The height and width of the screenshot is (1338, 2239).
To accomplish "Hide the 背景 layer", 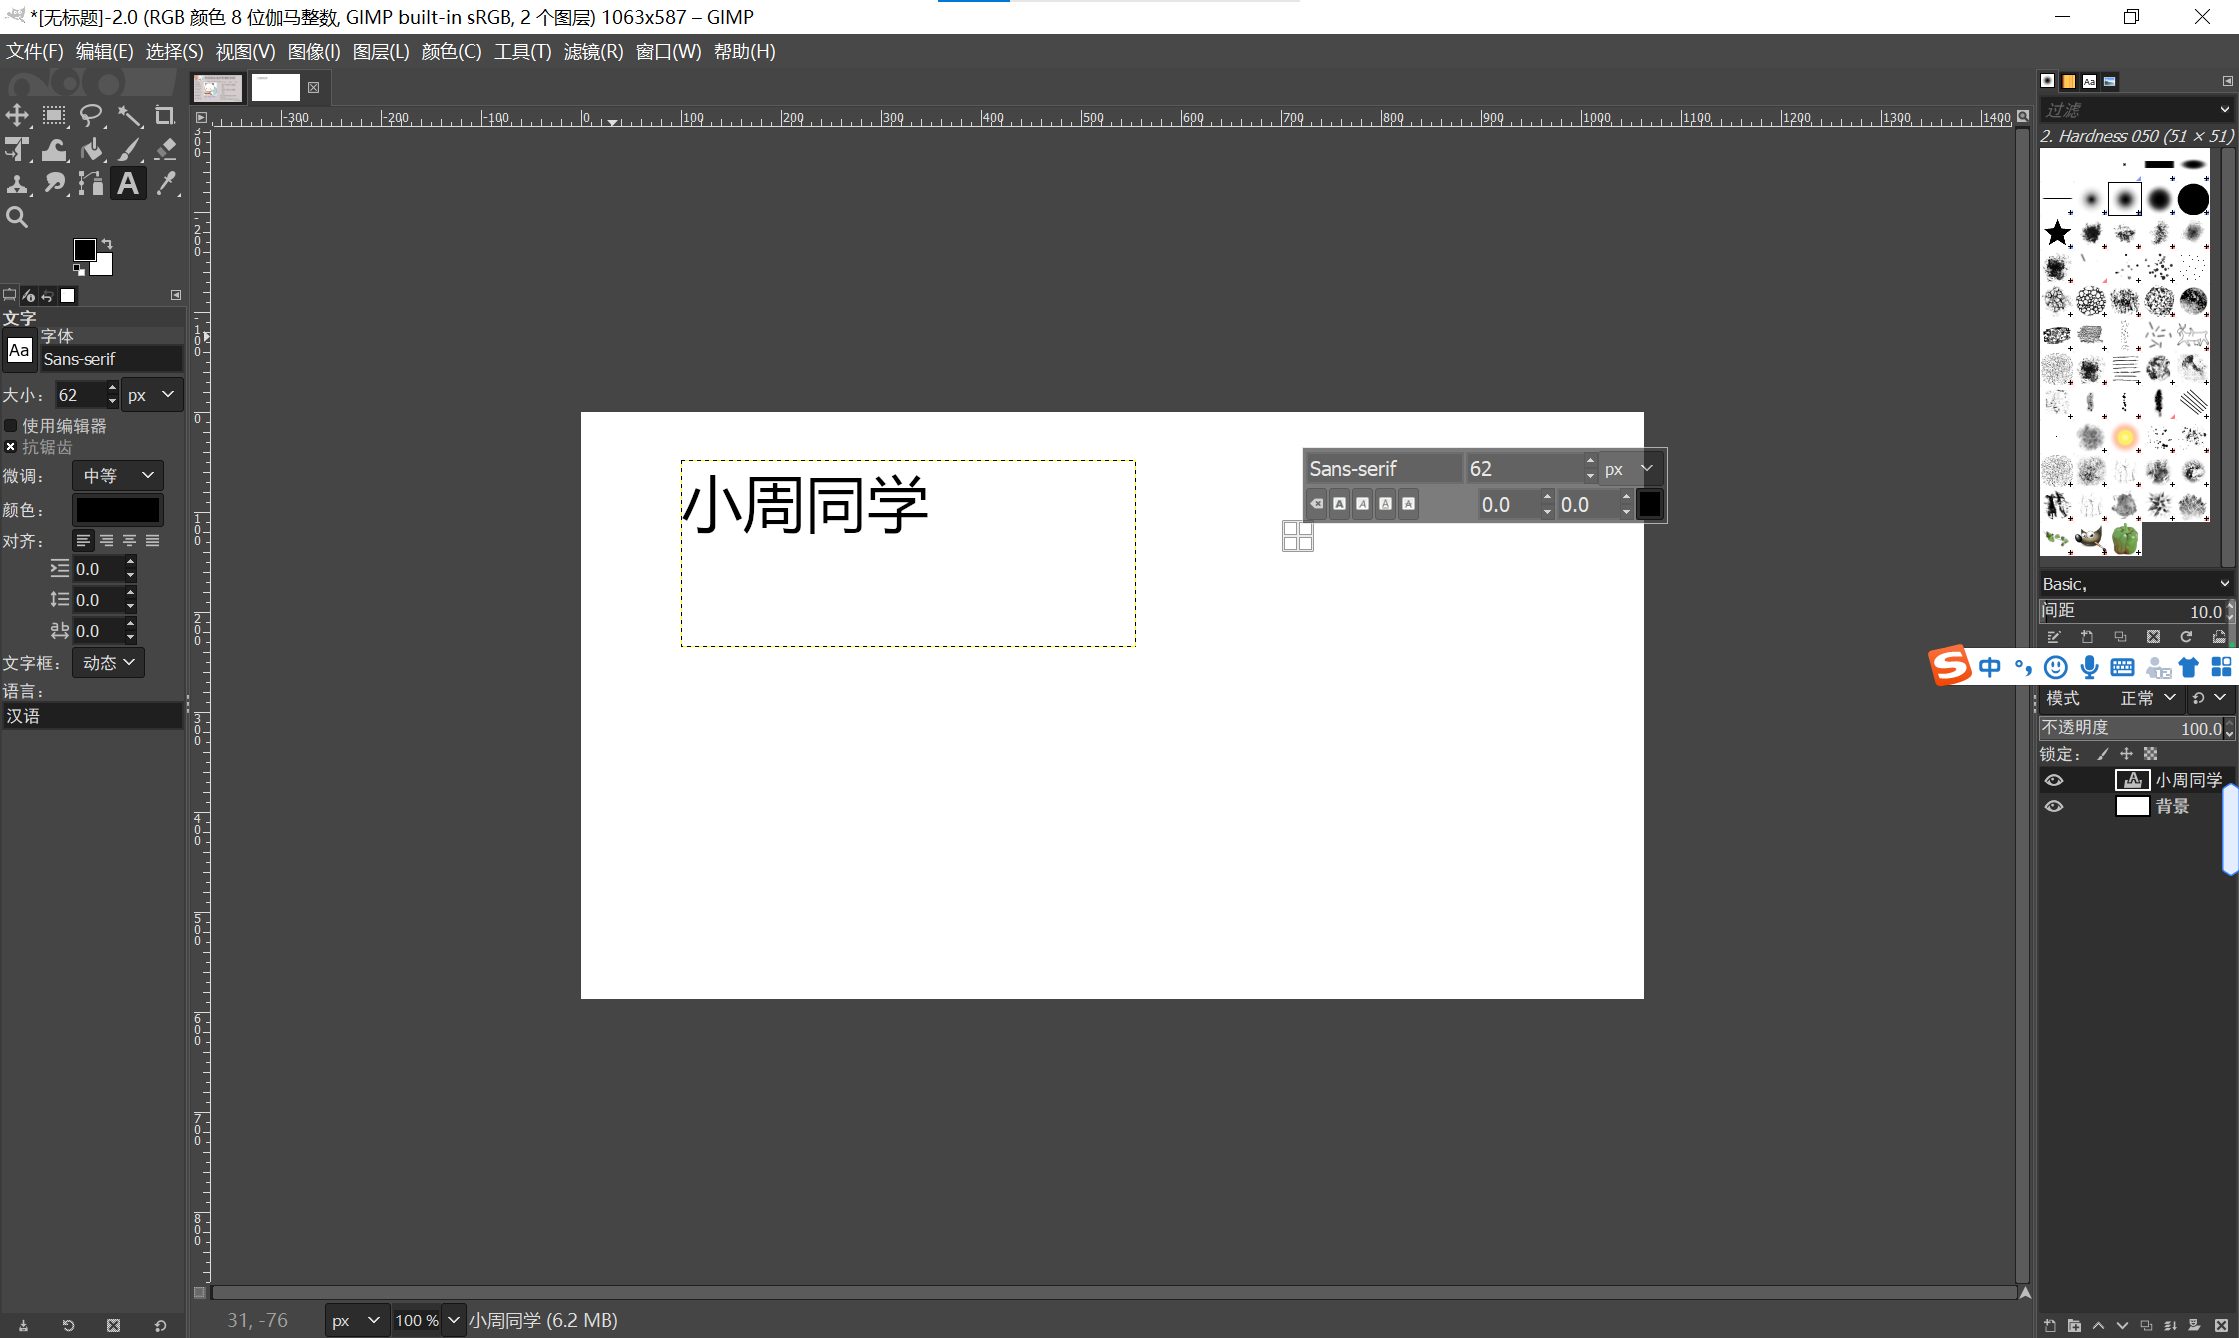I will 2056,806.
